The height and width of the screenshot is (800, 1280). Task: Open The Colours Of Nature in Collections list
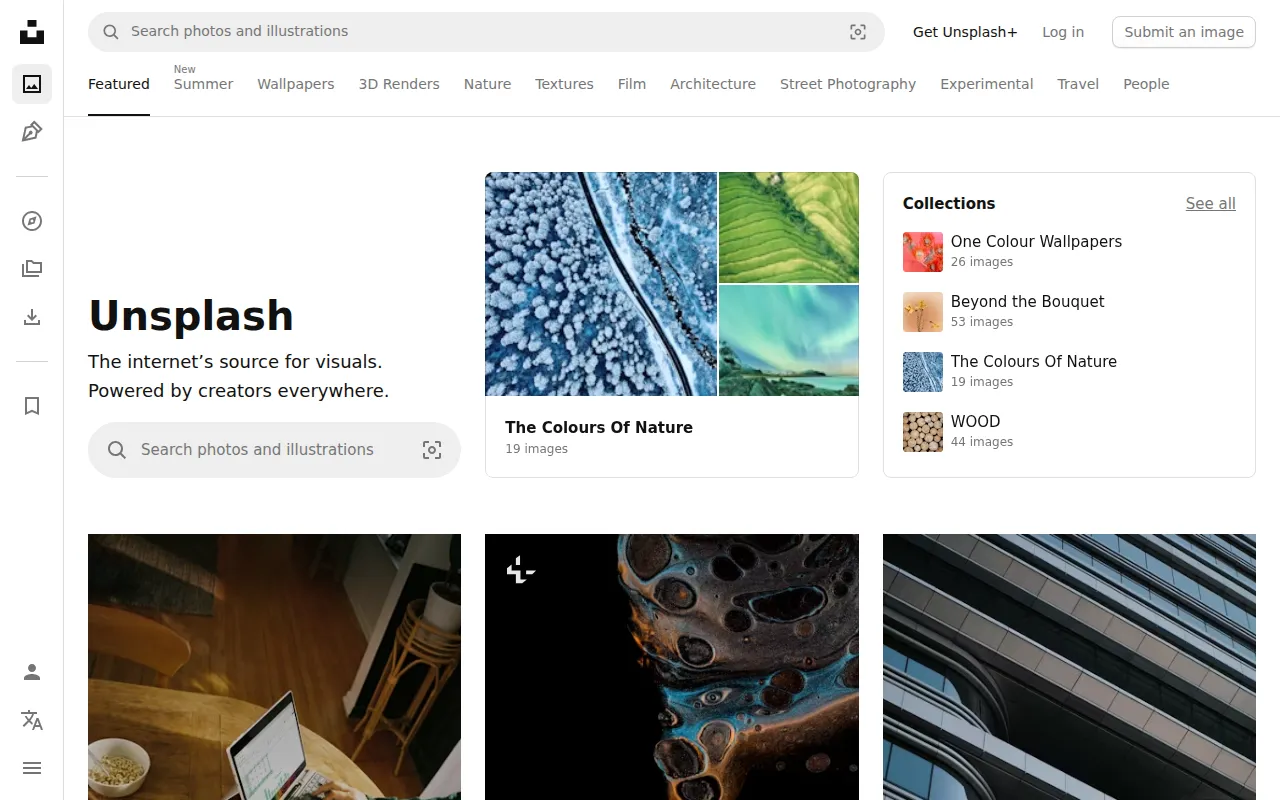click(x=1034, y=361)
